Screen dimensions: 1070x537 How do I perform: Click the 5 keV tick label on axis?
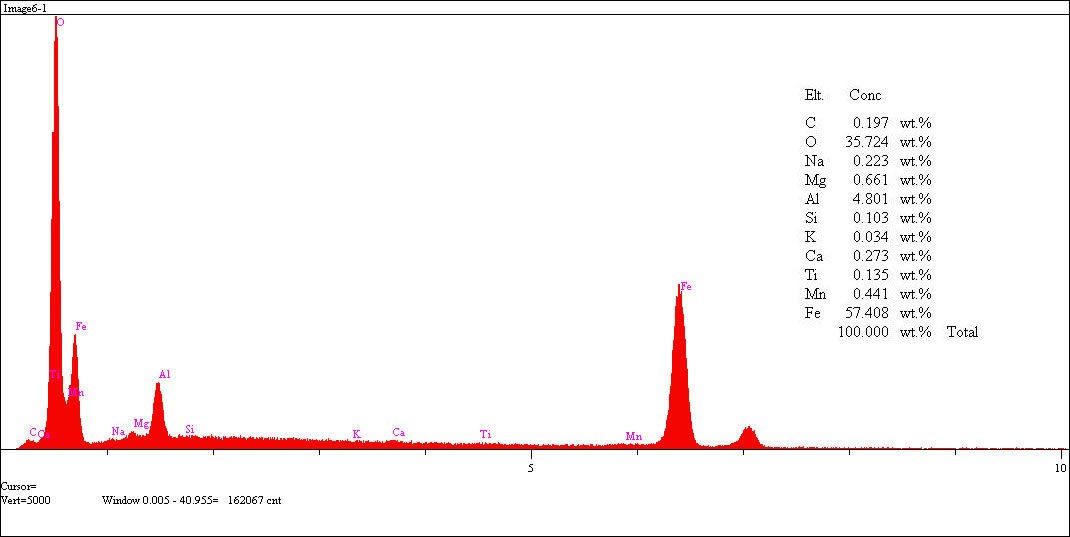pos(531,467)
